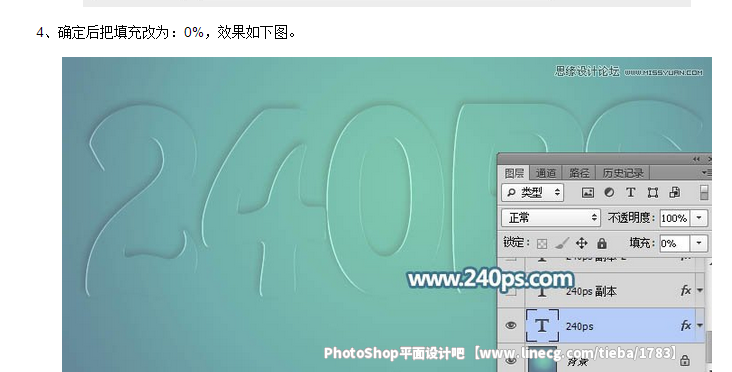
Task: Switch to the 通道 tab
Action: click(545, 173)
